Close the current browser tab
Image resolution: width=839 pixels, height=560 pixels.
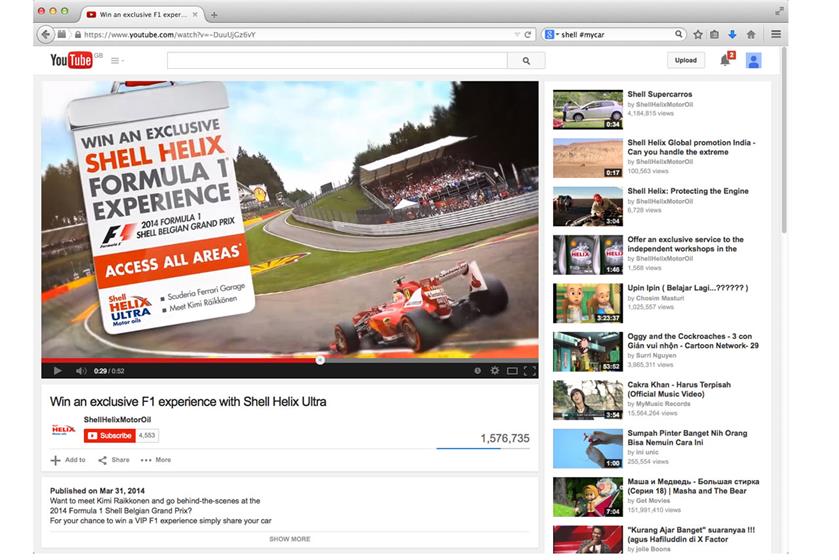(195, 14)
